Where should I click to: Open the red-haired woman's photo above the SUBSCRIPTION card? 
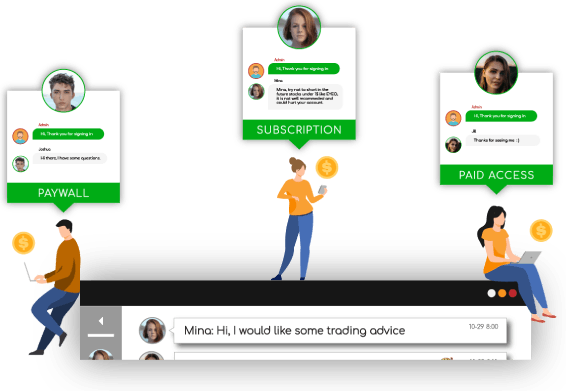pos(299,27)
